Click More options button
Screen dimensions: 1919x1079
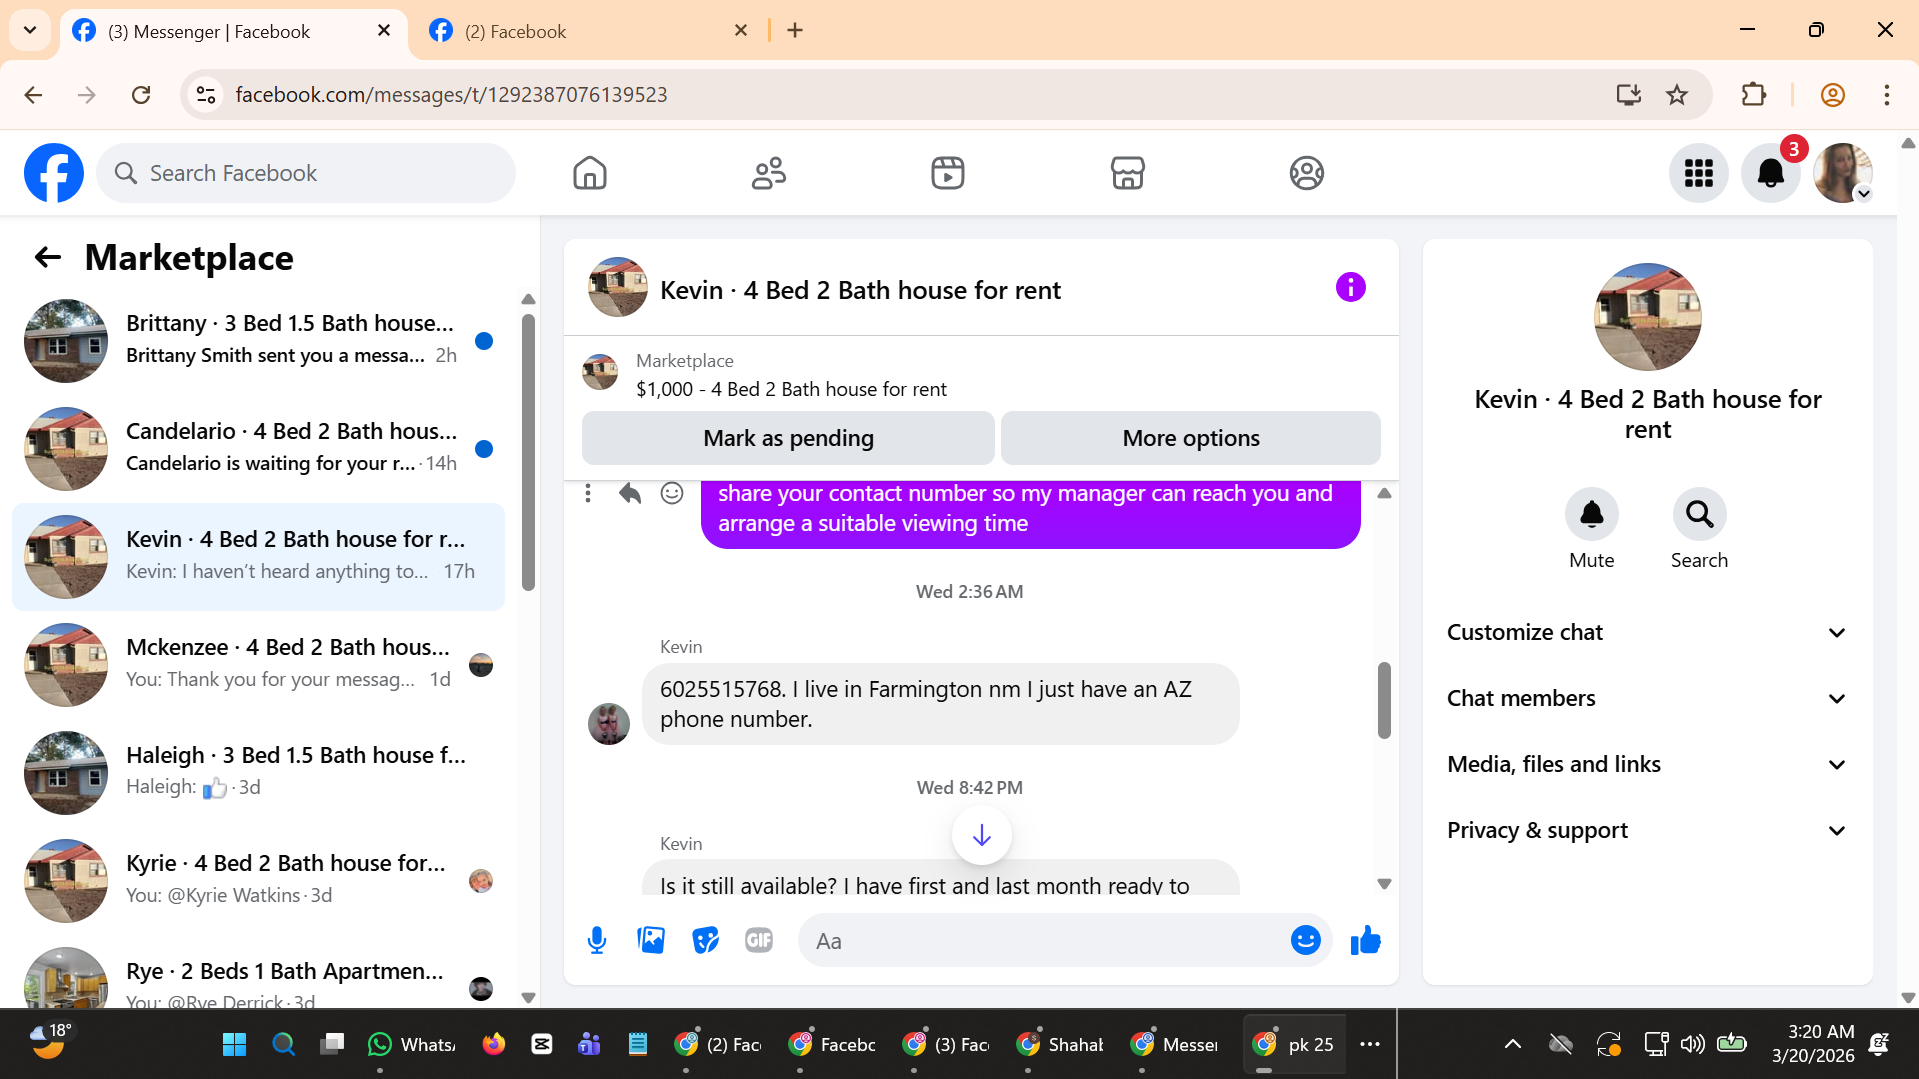pos(1190,438)
